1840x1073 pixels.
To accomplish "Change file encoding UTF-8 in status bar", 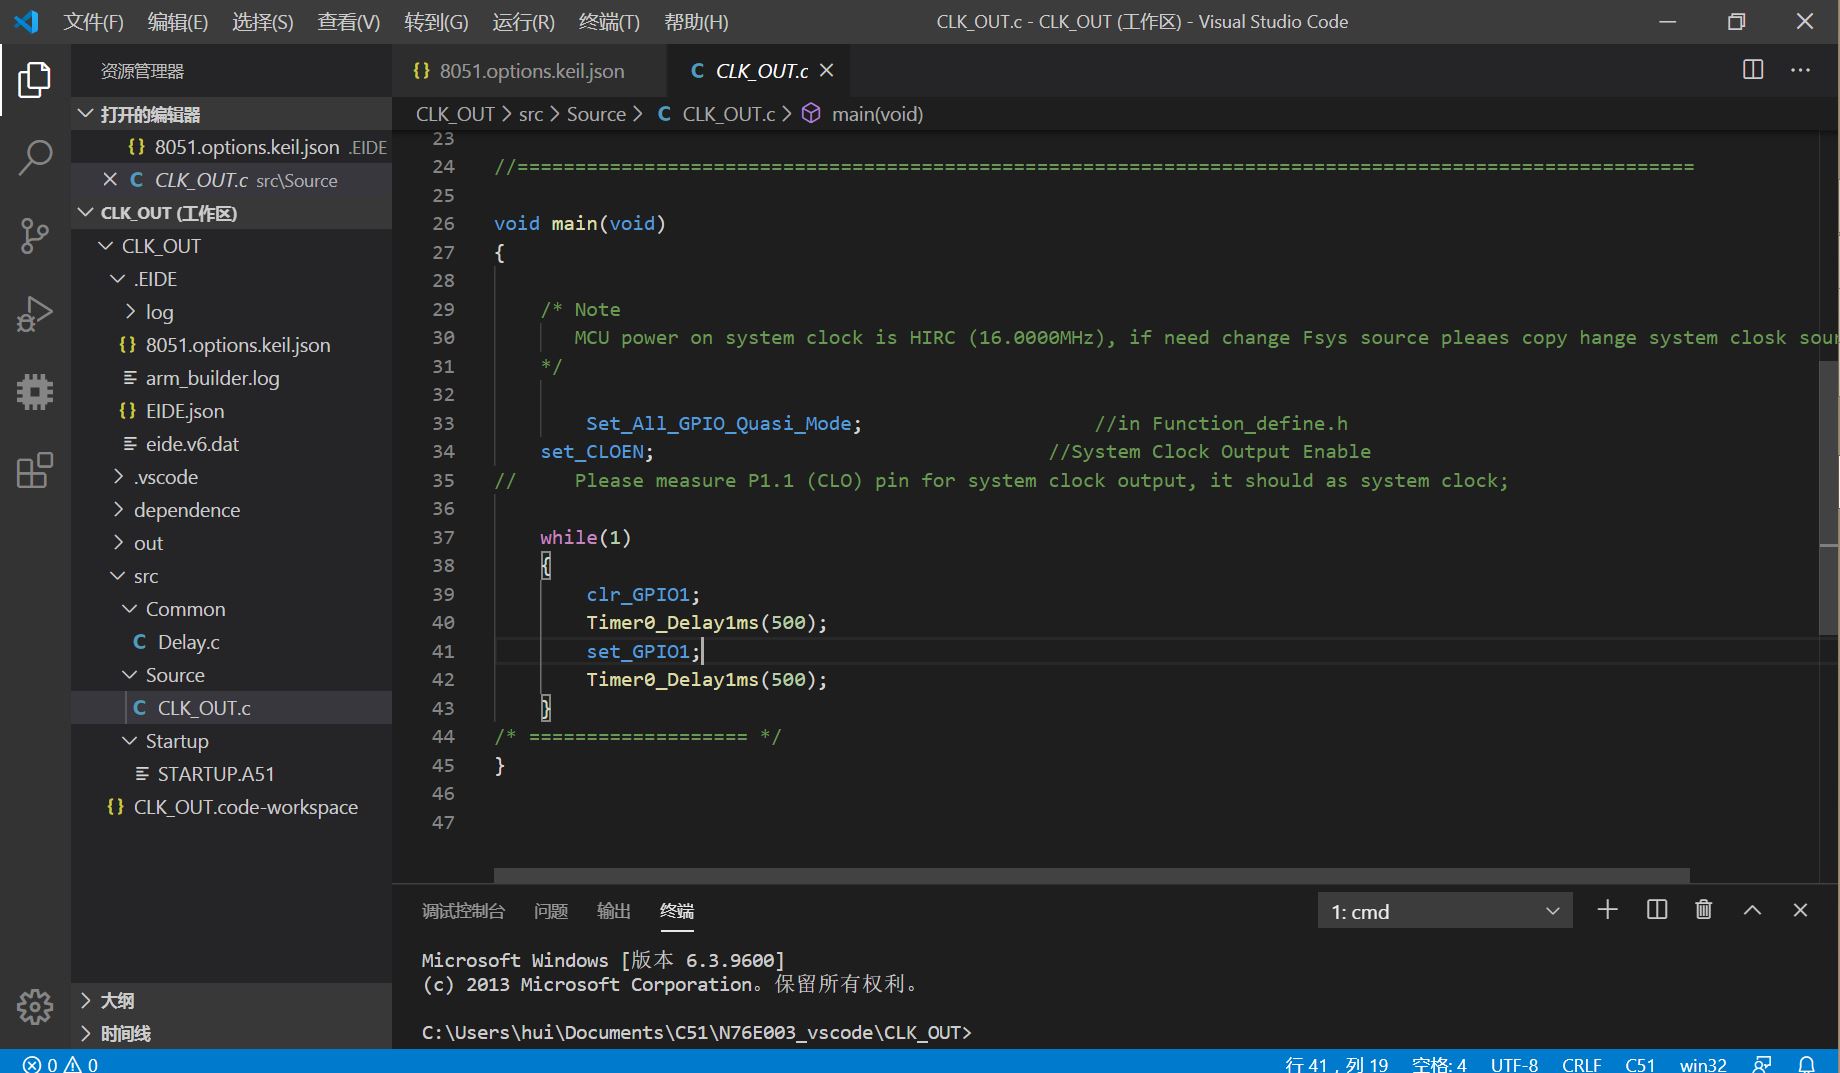I will coord(1514,1064).
